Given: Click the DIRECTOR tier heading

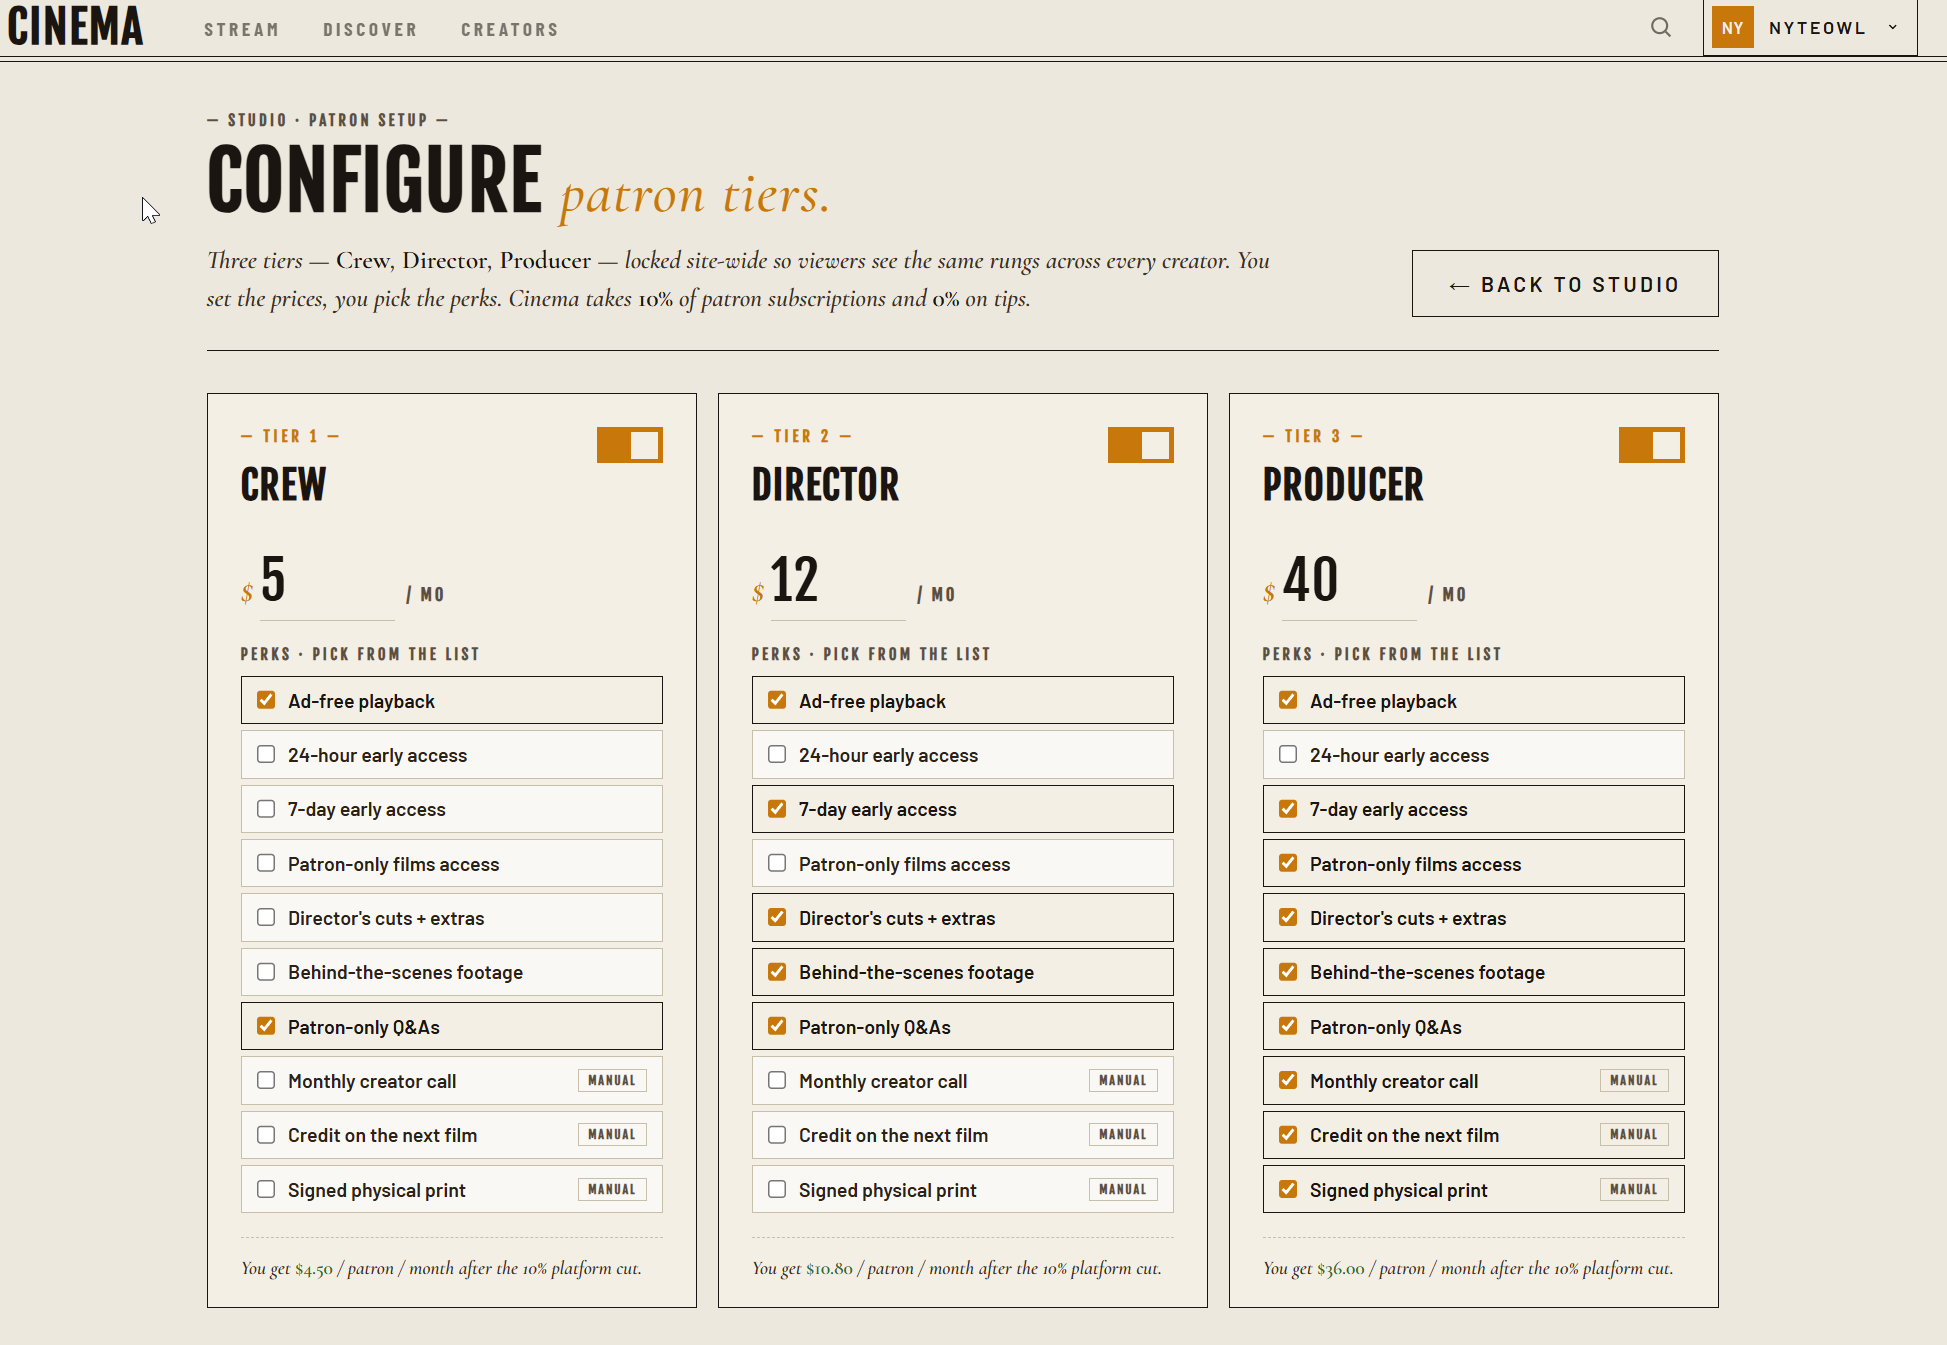Looking at the screenshot, I should tap(826, 485).
